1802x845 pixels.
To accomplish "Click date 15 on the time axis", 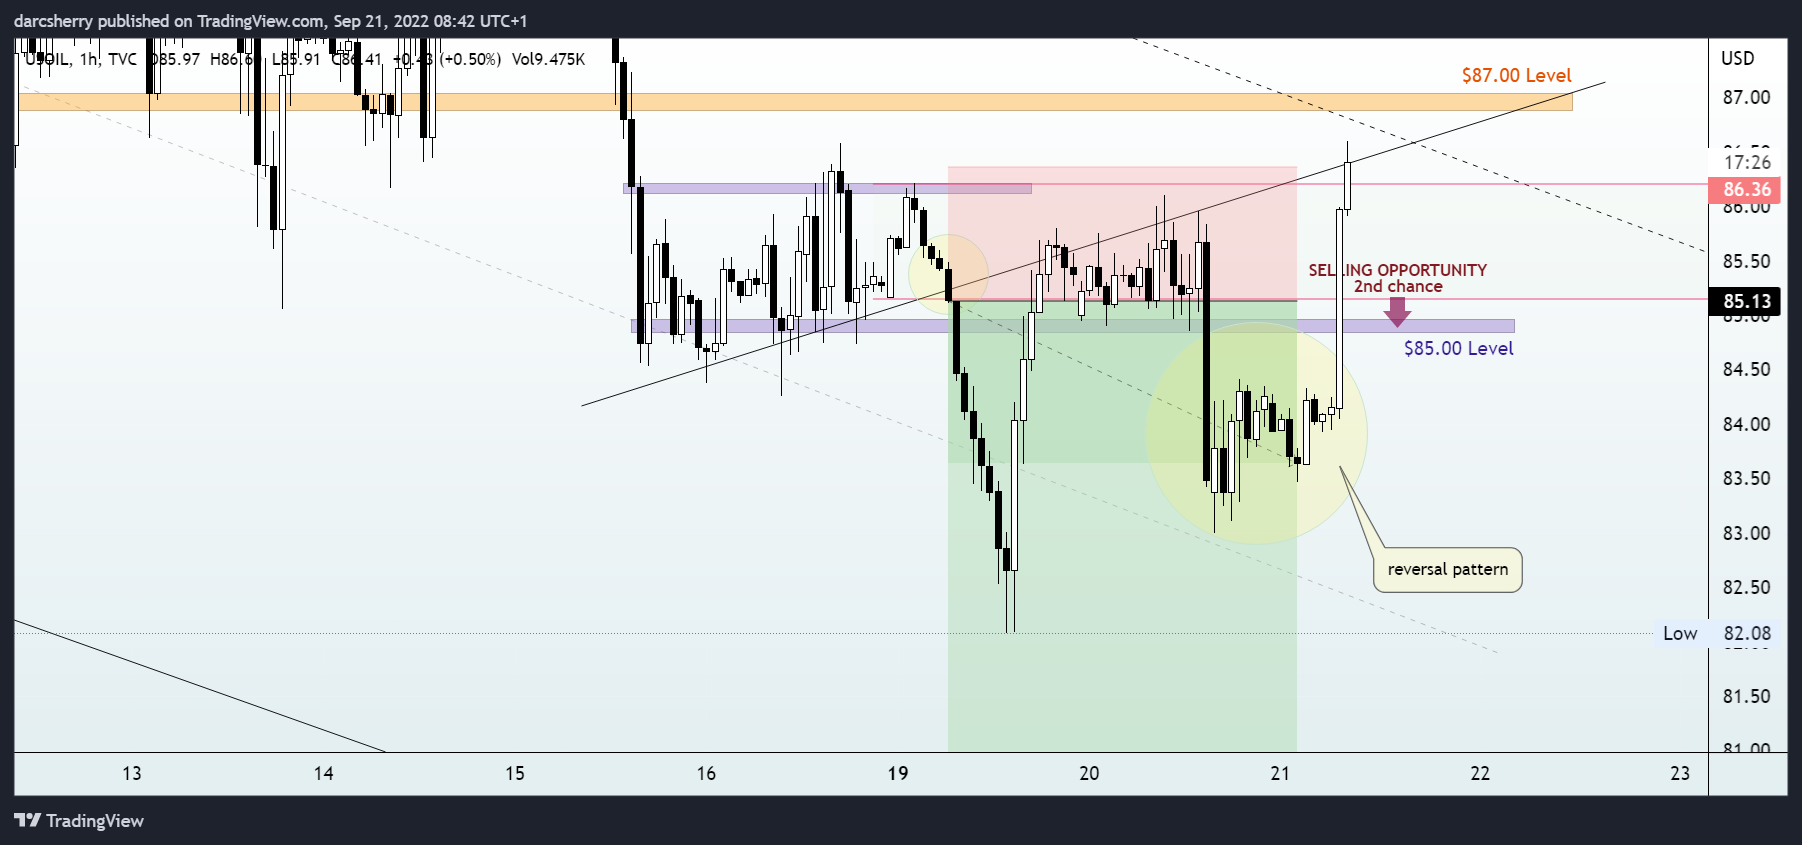I will click(x=515, y=774).
